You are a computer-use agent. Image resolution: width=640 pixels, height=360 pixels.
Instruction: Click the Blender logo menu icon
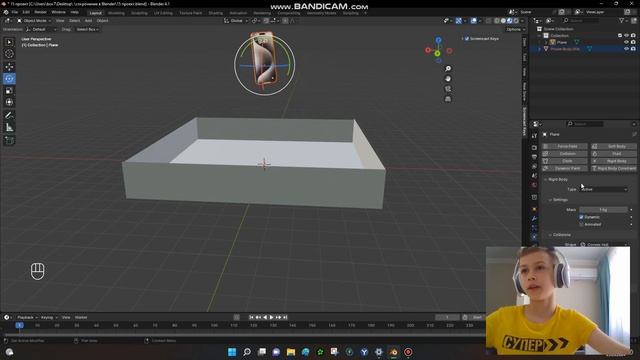coord(6,12)
